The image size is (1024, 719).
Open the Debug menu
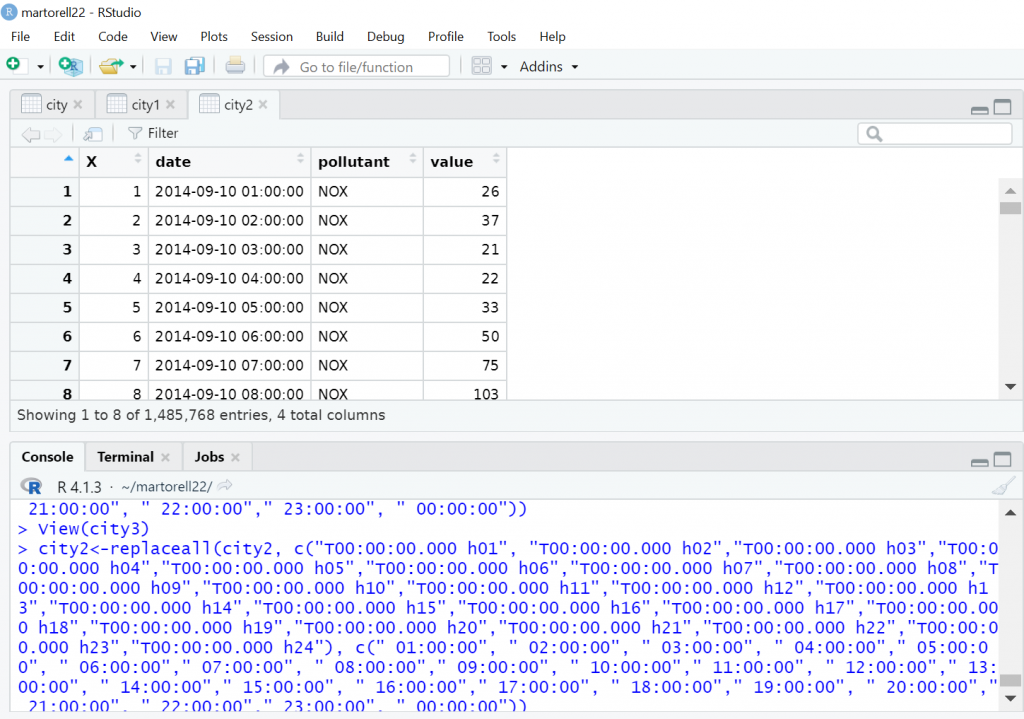tap(385, 37)
